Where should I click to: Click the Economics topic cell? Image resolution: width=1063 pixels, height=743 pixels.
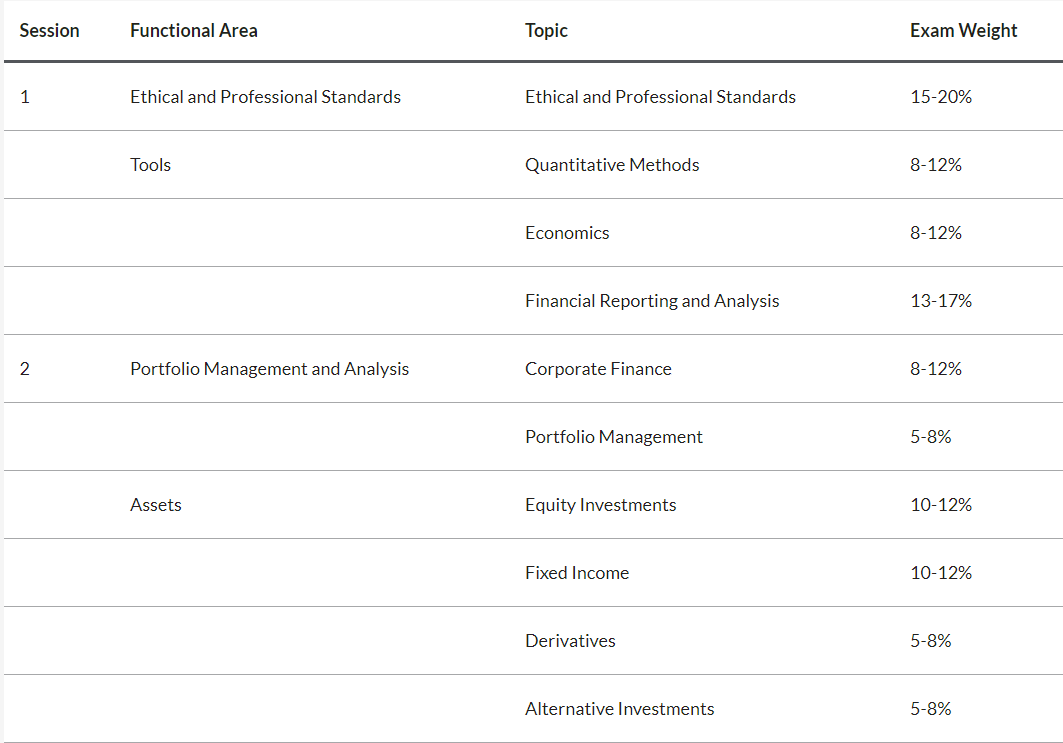point(567,233)
